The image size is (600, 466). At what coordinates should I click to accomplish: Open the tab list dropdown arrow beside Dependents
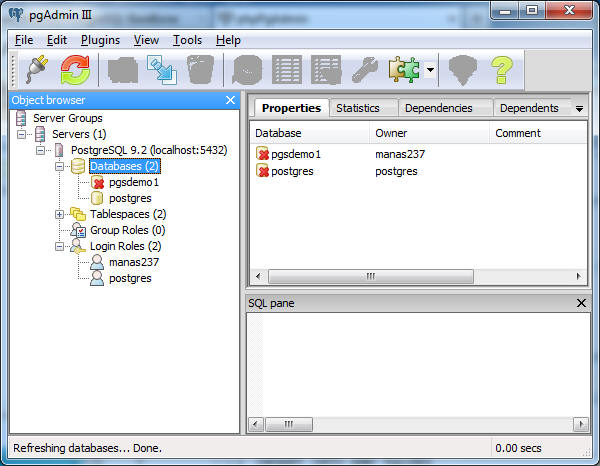pos(579,109)
